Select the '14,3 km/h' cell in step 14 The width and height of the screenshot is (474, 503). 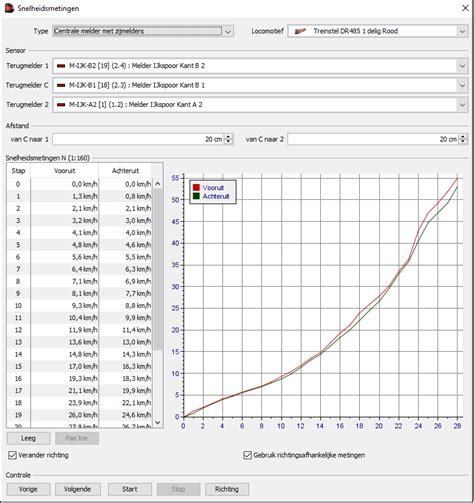(125, 354)
